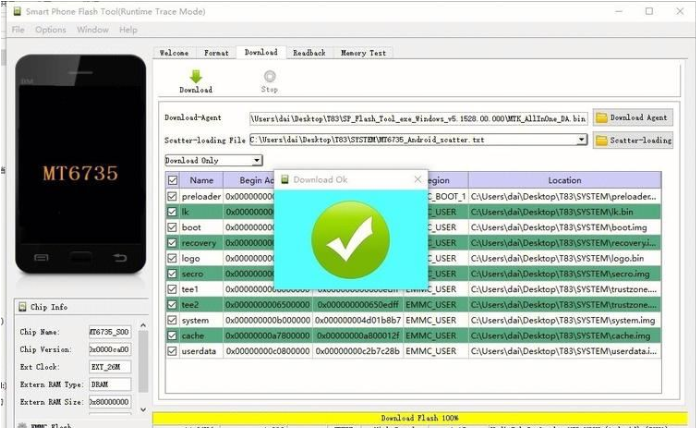Click the Download Ok dialog title icon
The height and width of the screenshot is (428, 696).
tap(285, 179)
